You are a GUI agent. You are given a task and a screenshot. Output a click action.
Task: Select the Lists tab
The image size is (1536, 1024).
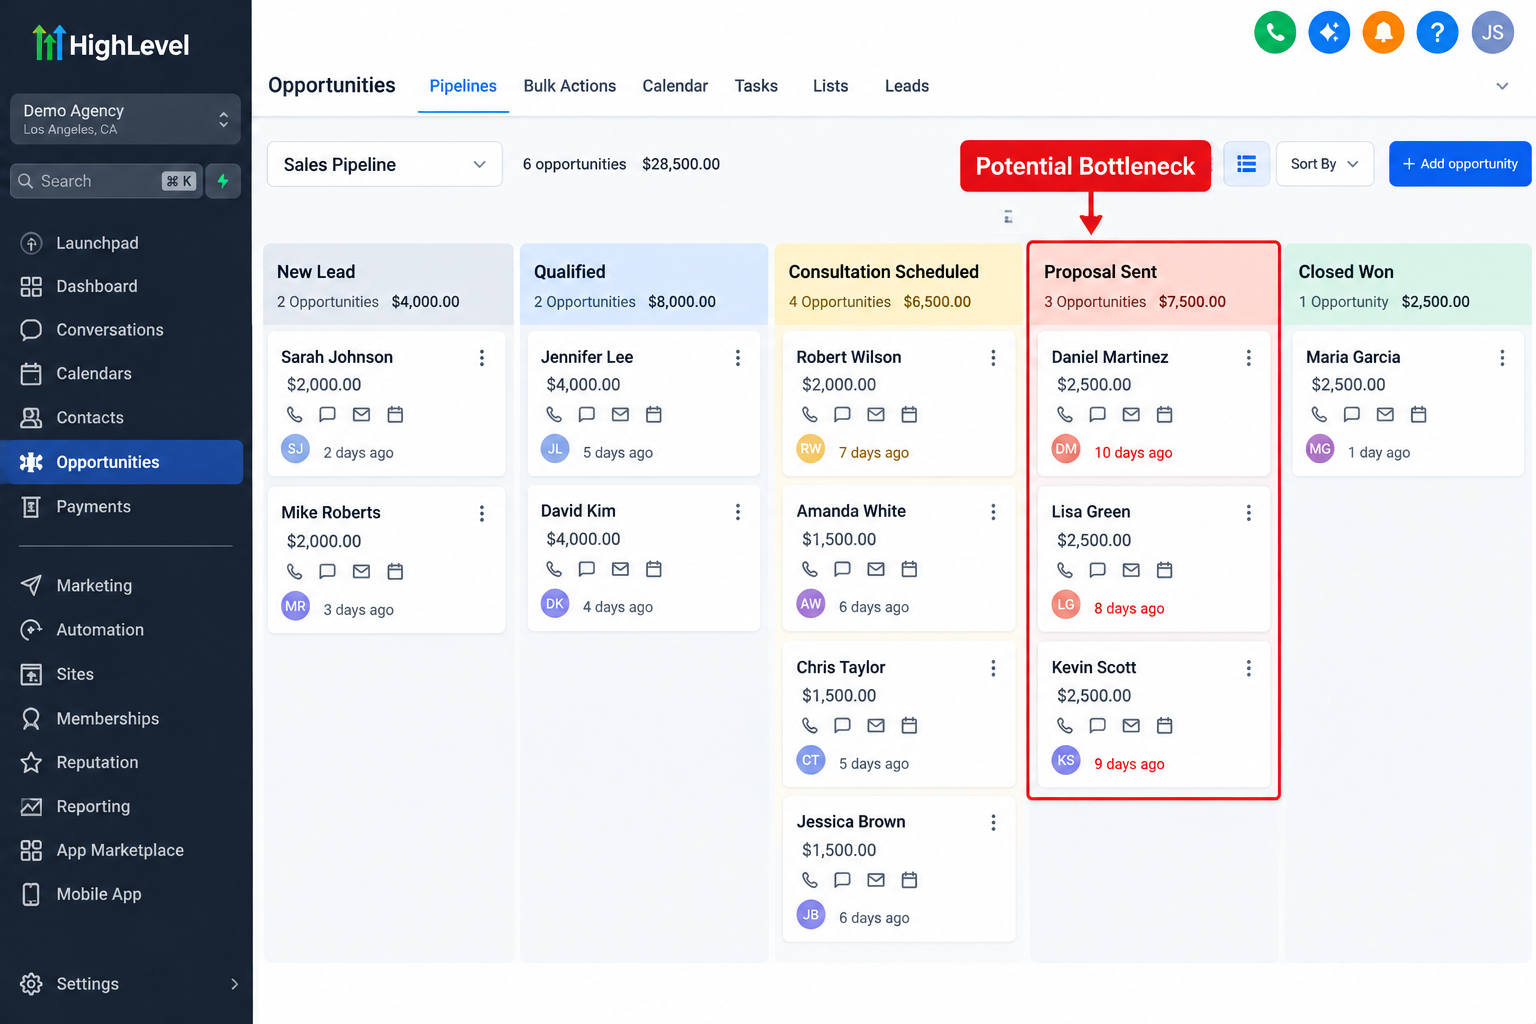click(x=830, y=86)
